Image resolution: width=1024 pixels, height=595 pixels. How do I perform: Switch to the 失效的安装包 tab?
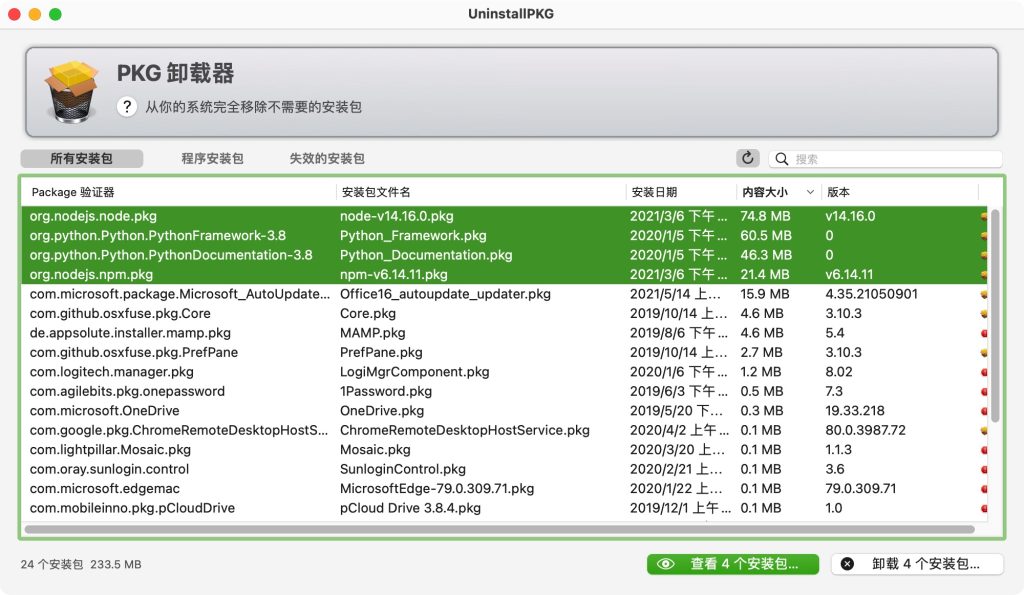click(327, 159)
